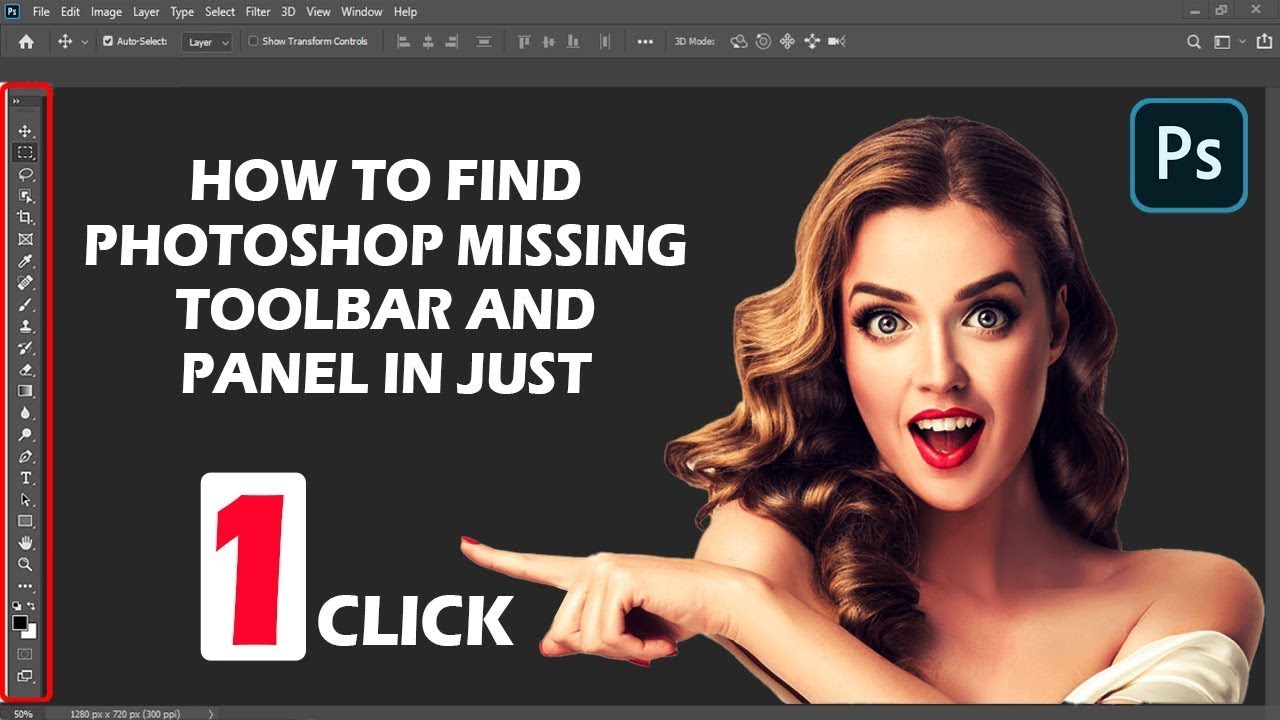Open the status bar info arrow

click(x=210, y=714)
